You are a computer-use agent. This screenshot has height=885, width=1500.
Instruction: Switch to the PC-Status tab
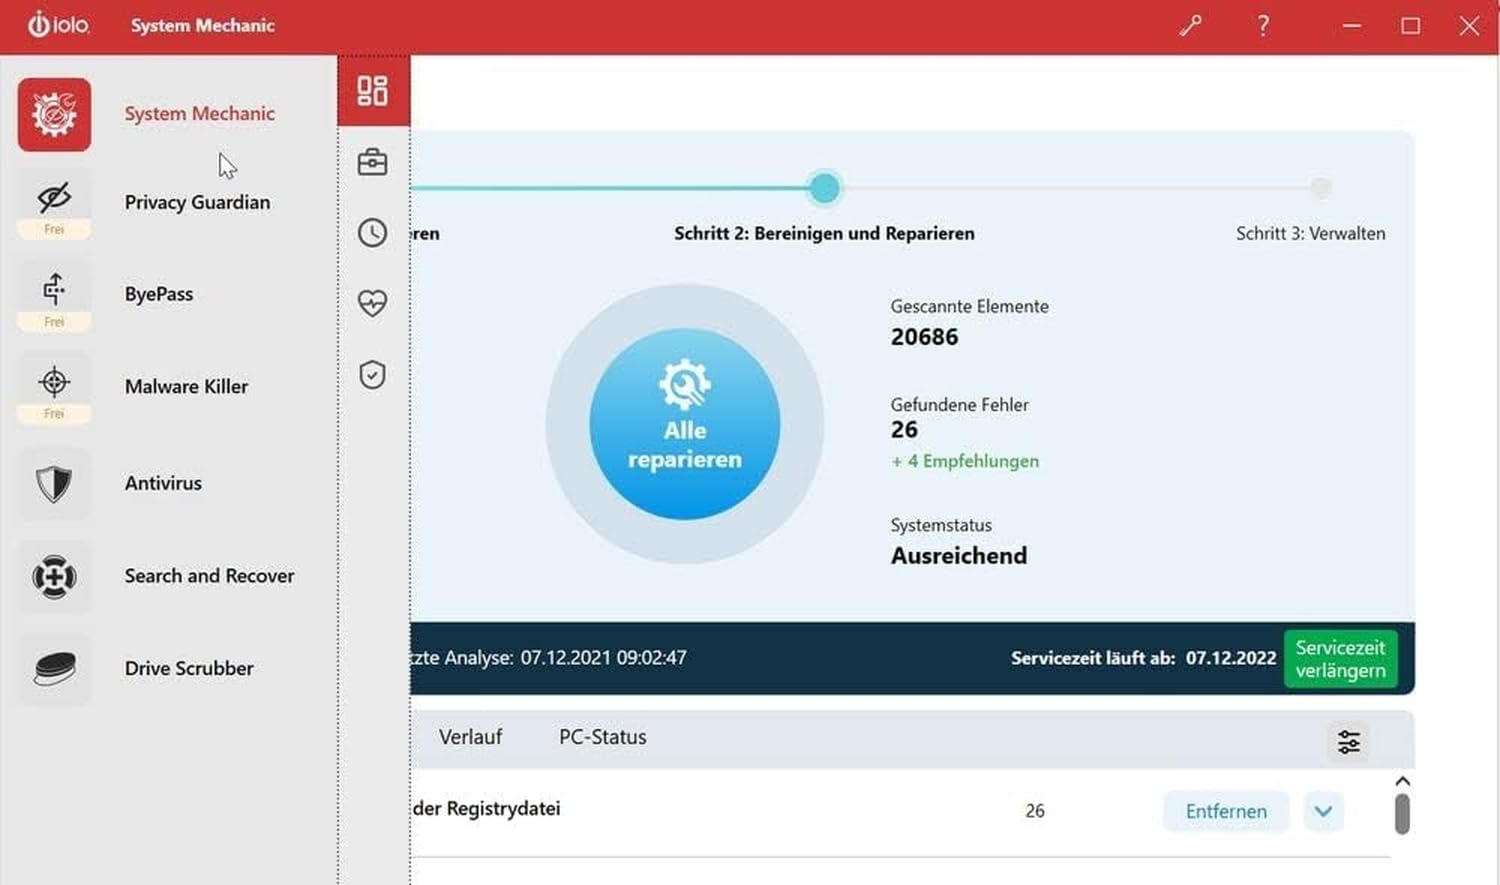[x=603, y=737]
